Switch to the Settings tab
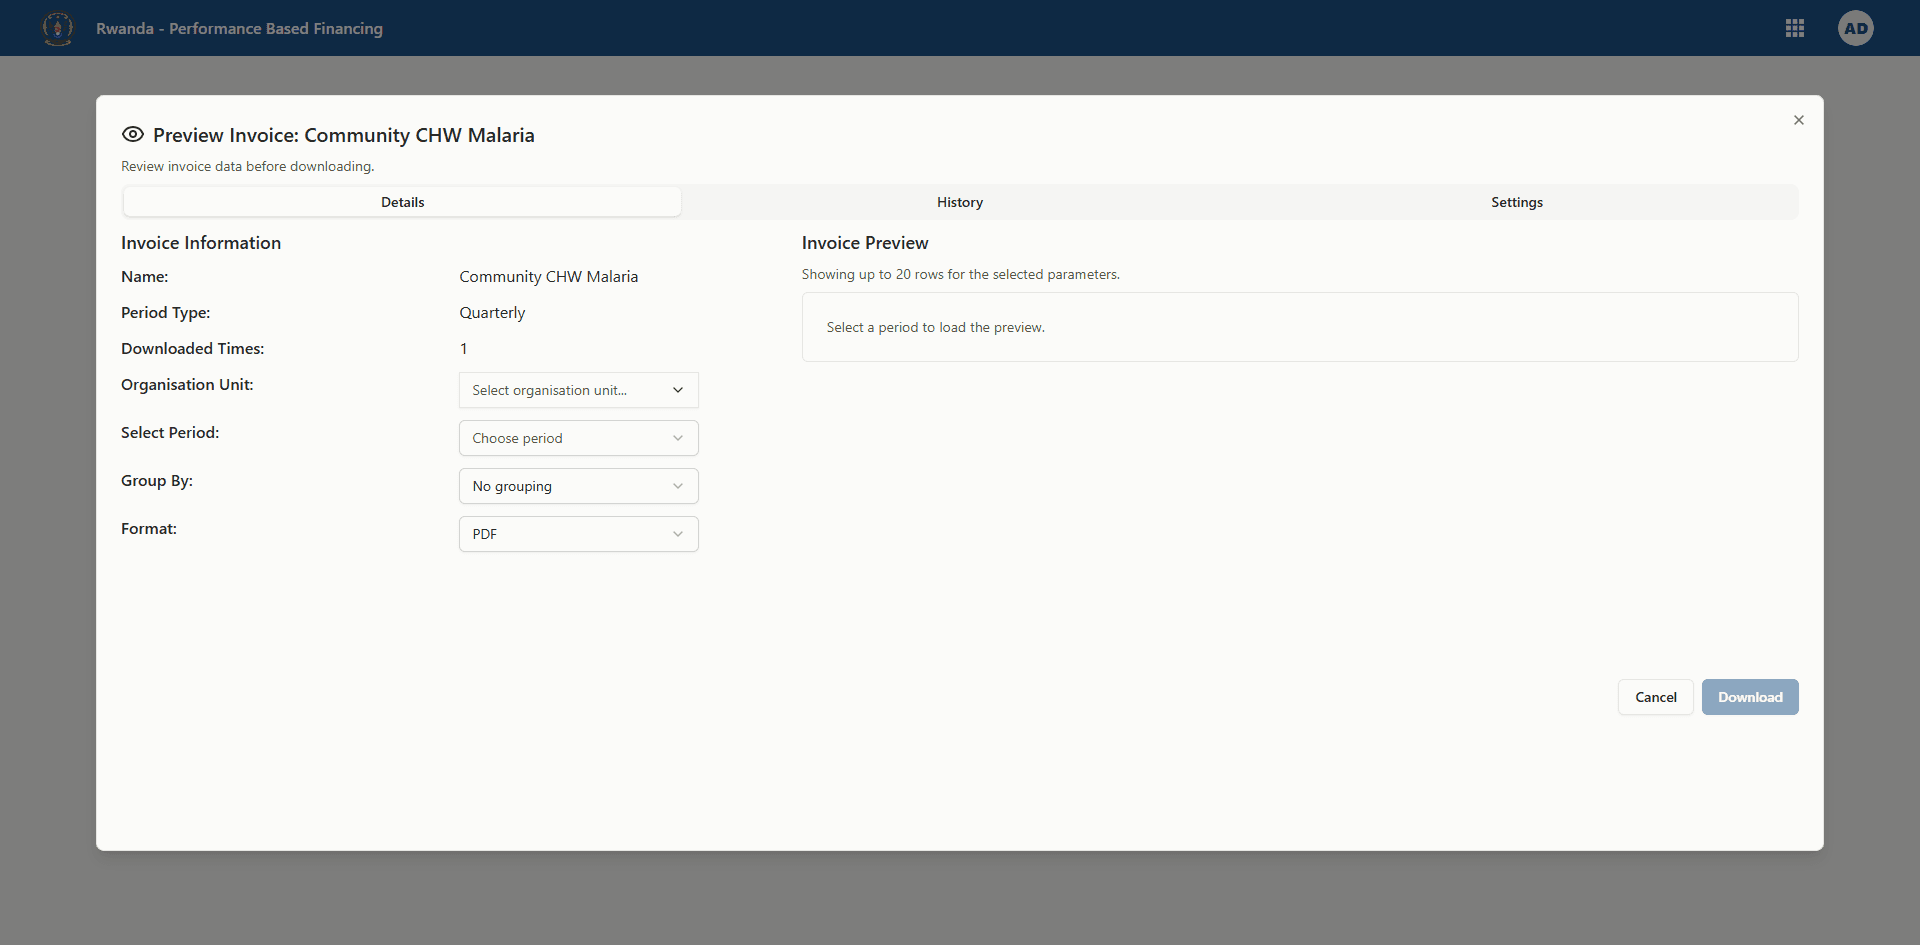The height and width of the screenshot is (945, 1920). coord(1516,201)
